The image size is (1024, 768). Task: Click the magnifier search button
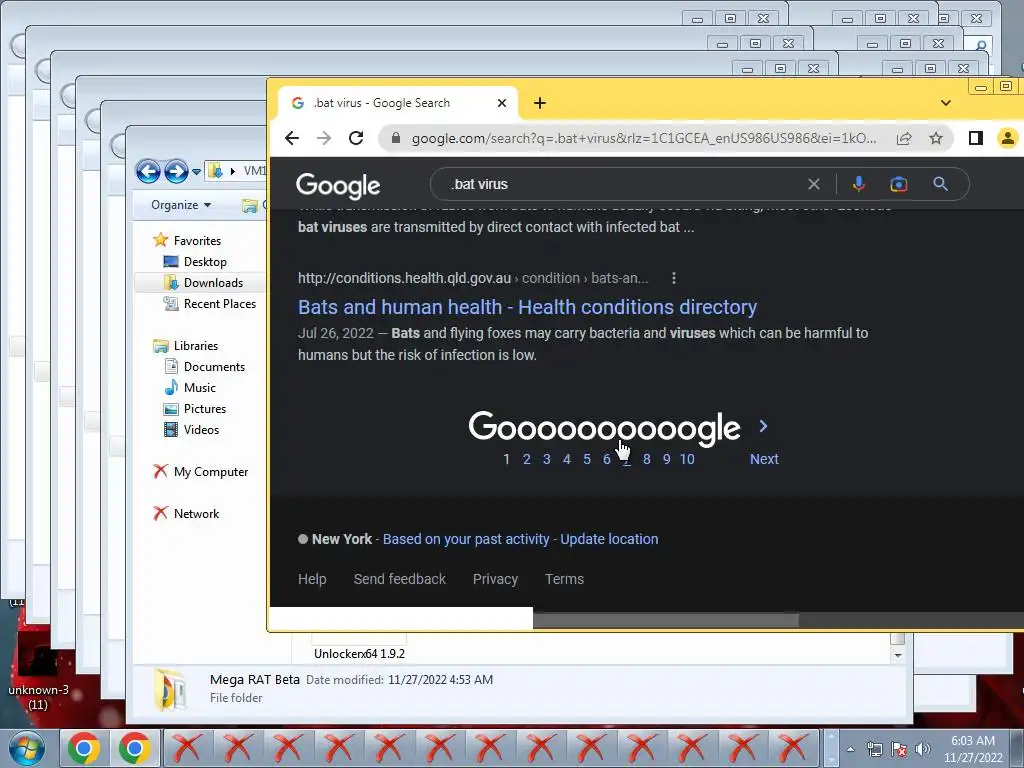coord(940,184)
